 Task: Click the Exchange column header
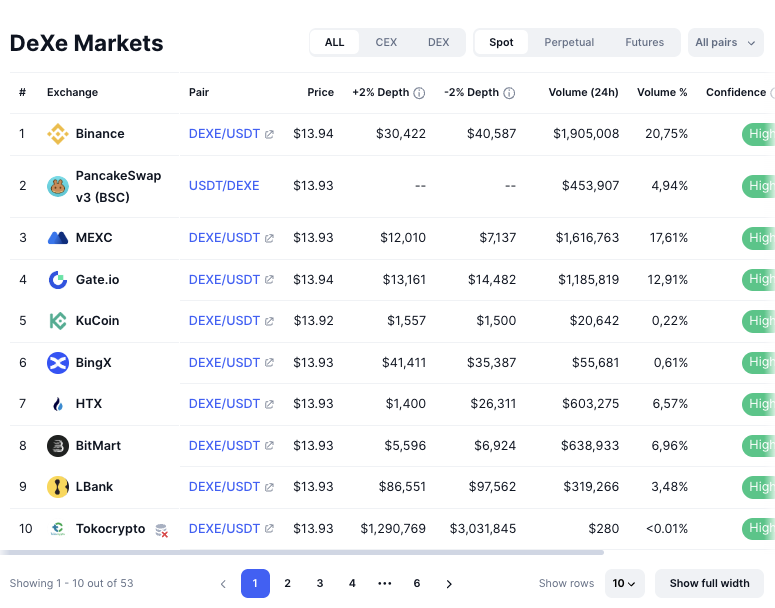[72, 92]
